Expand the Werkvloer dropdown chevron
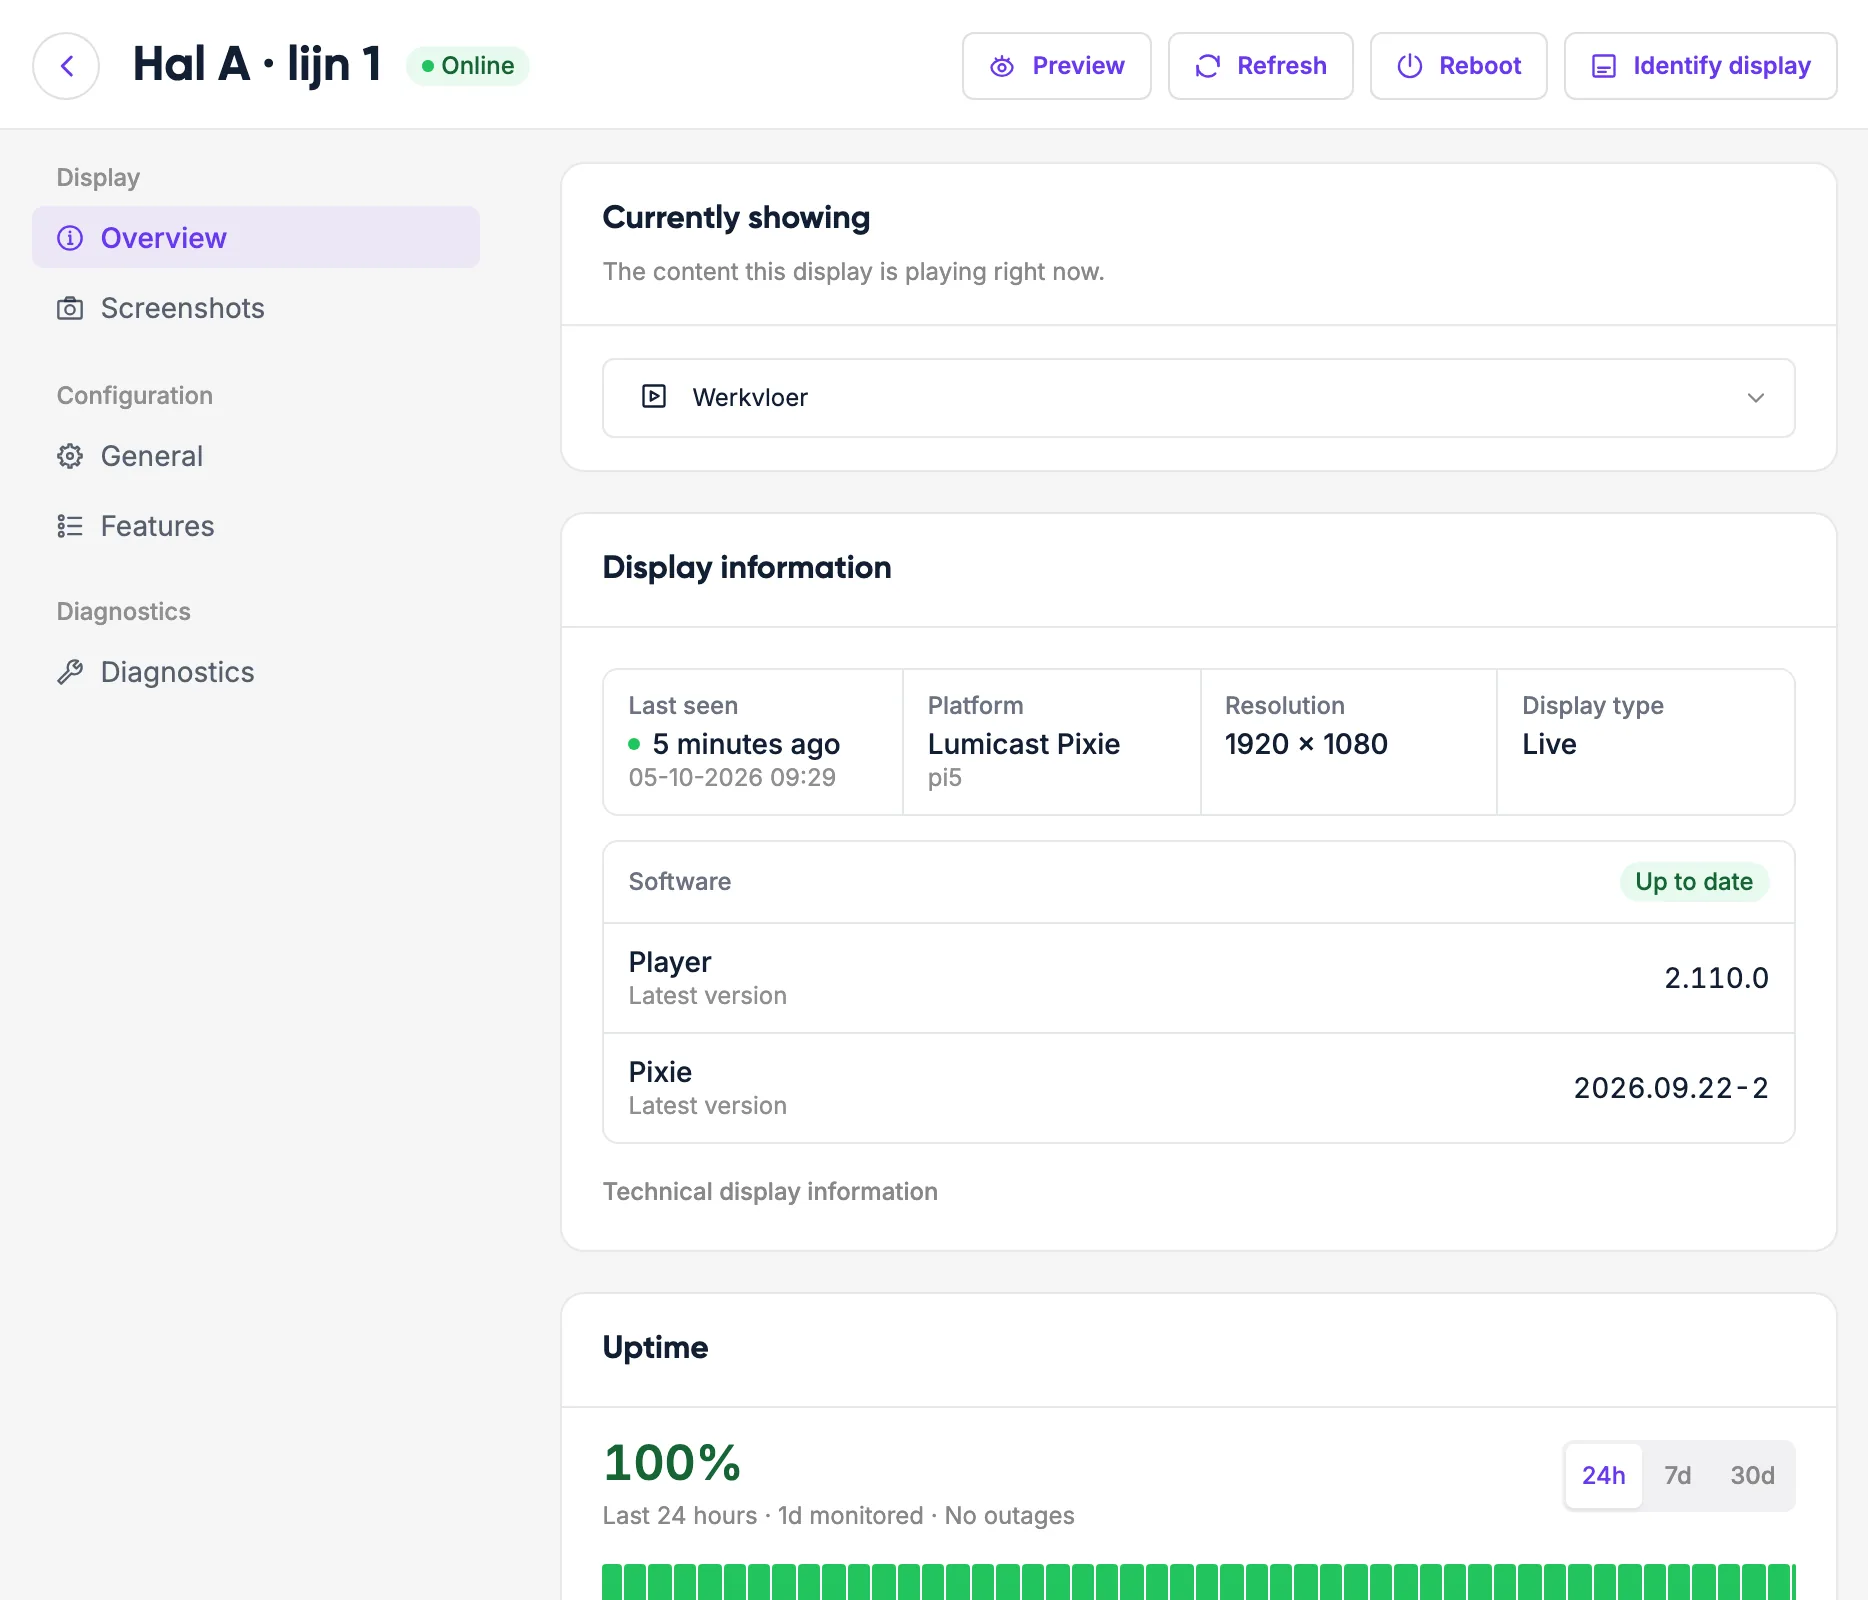This screenshot has width=1868, height=1600. (1756, 398)
